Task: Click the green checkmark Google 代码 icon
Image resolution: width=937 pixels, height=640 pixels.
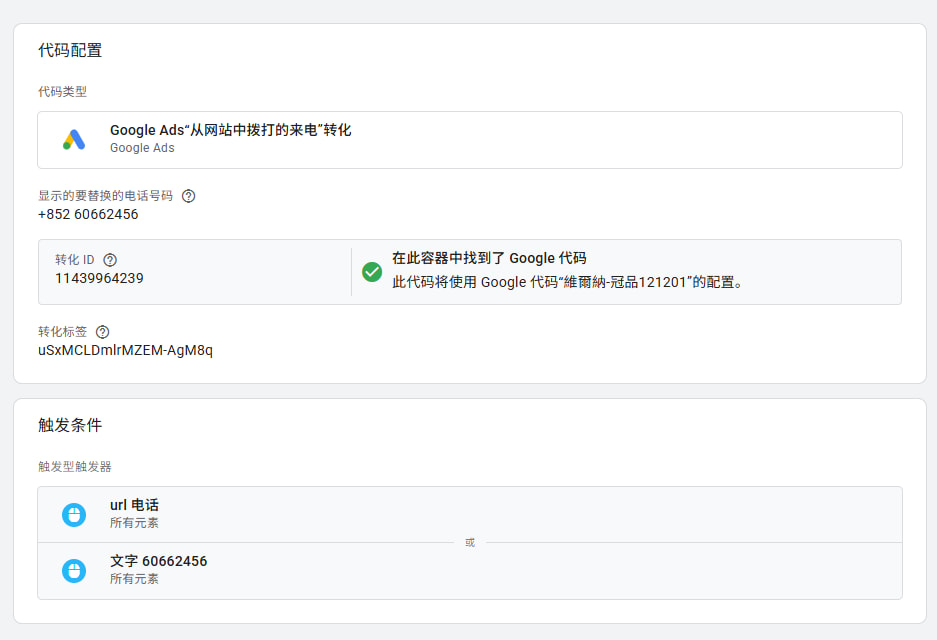Action: click(x=372, y=271)
